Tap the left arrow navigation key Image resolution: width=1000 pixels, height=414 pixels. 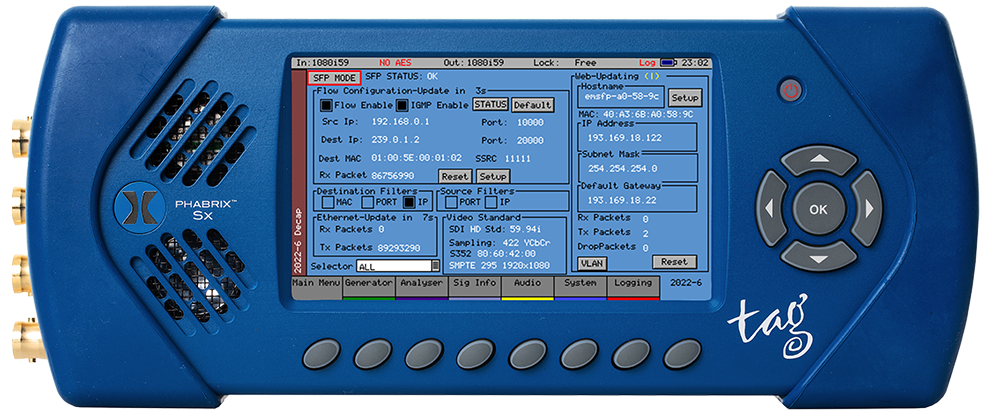771,208
